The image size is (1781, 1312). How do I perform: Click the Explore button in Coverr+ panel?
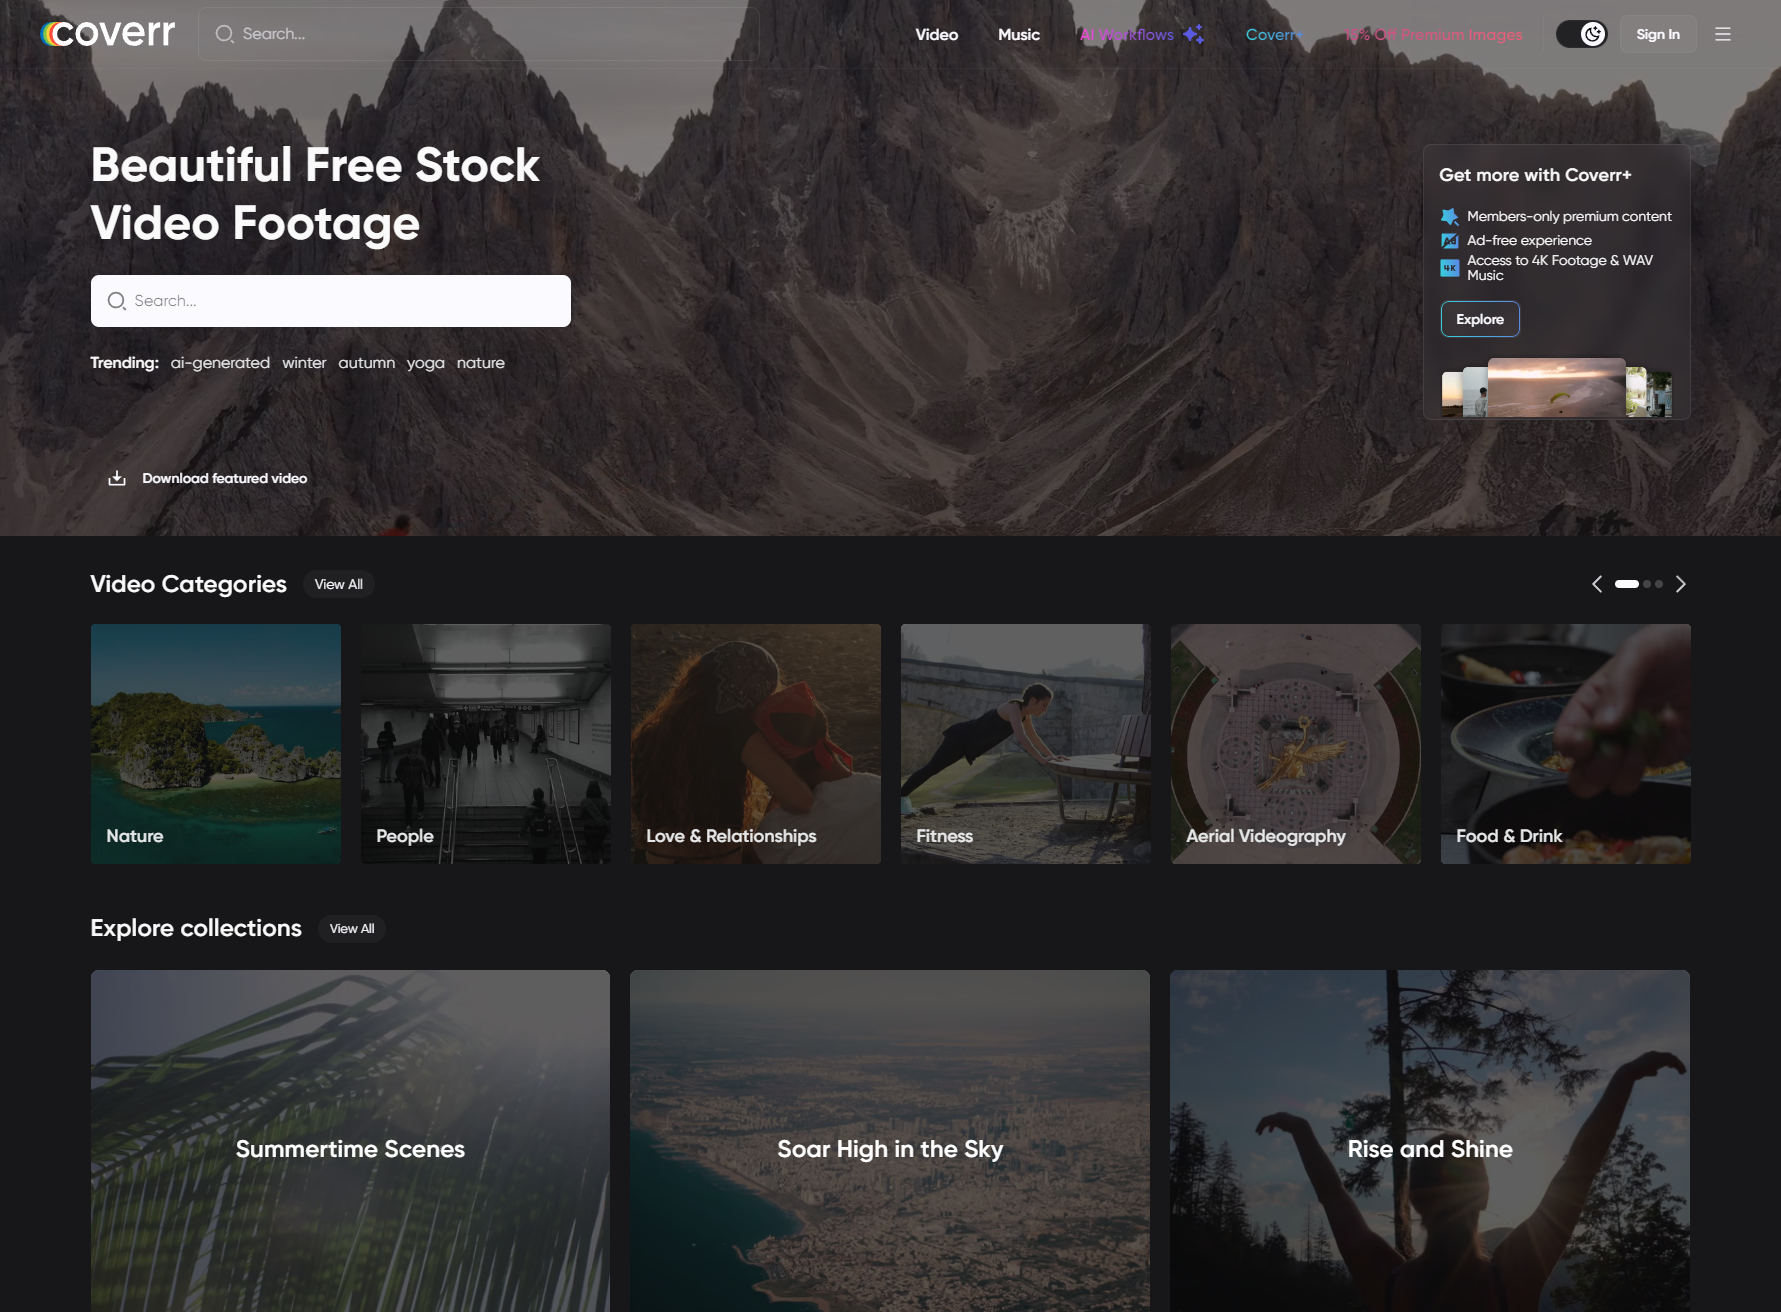[1479, 319]
